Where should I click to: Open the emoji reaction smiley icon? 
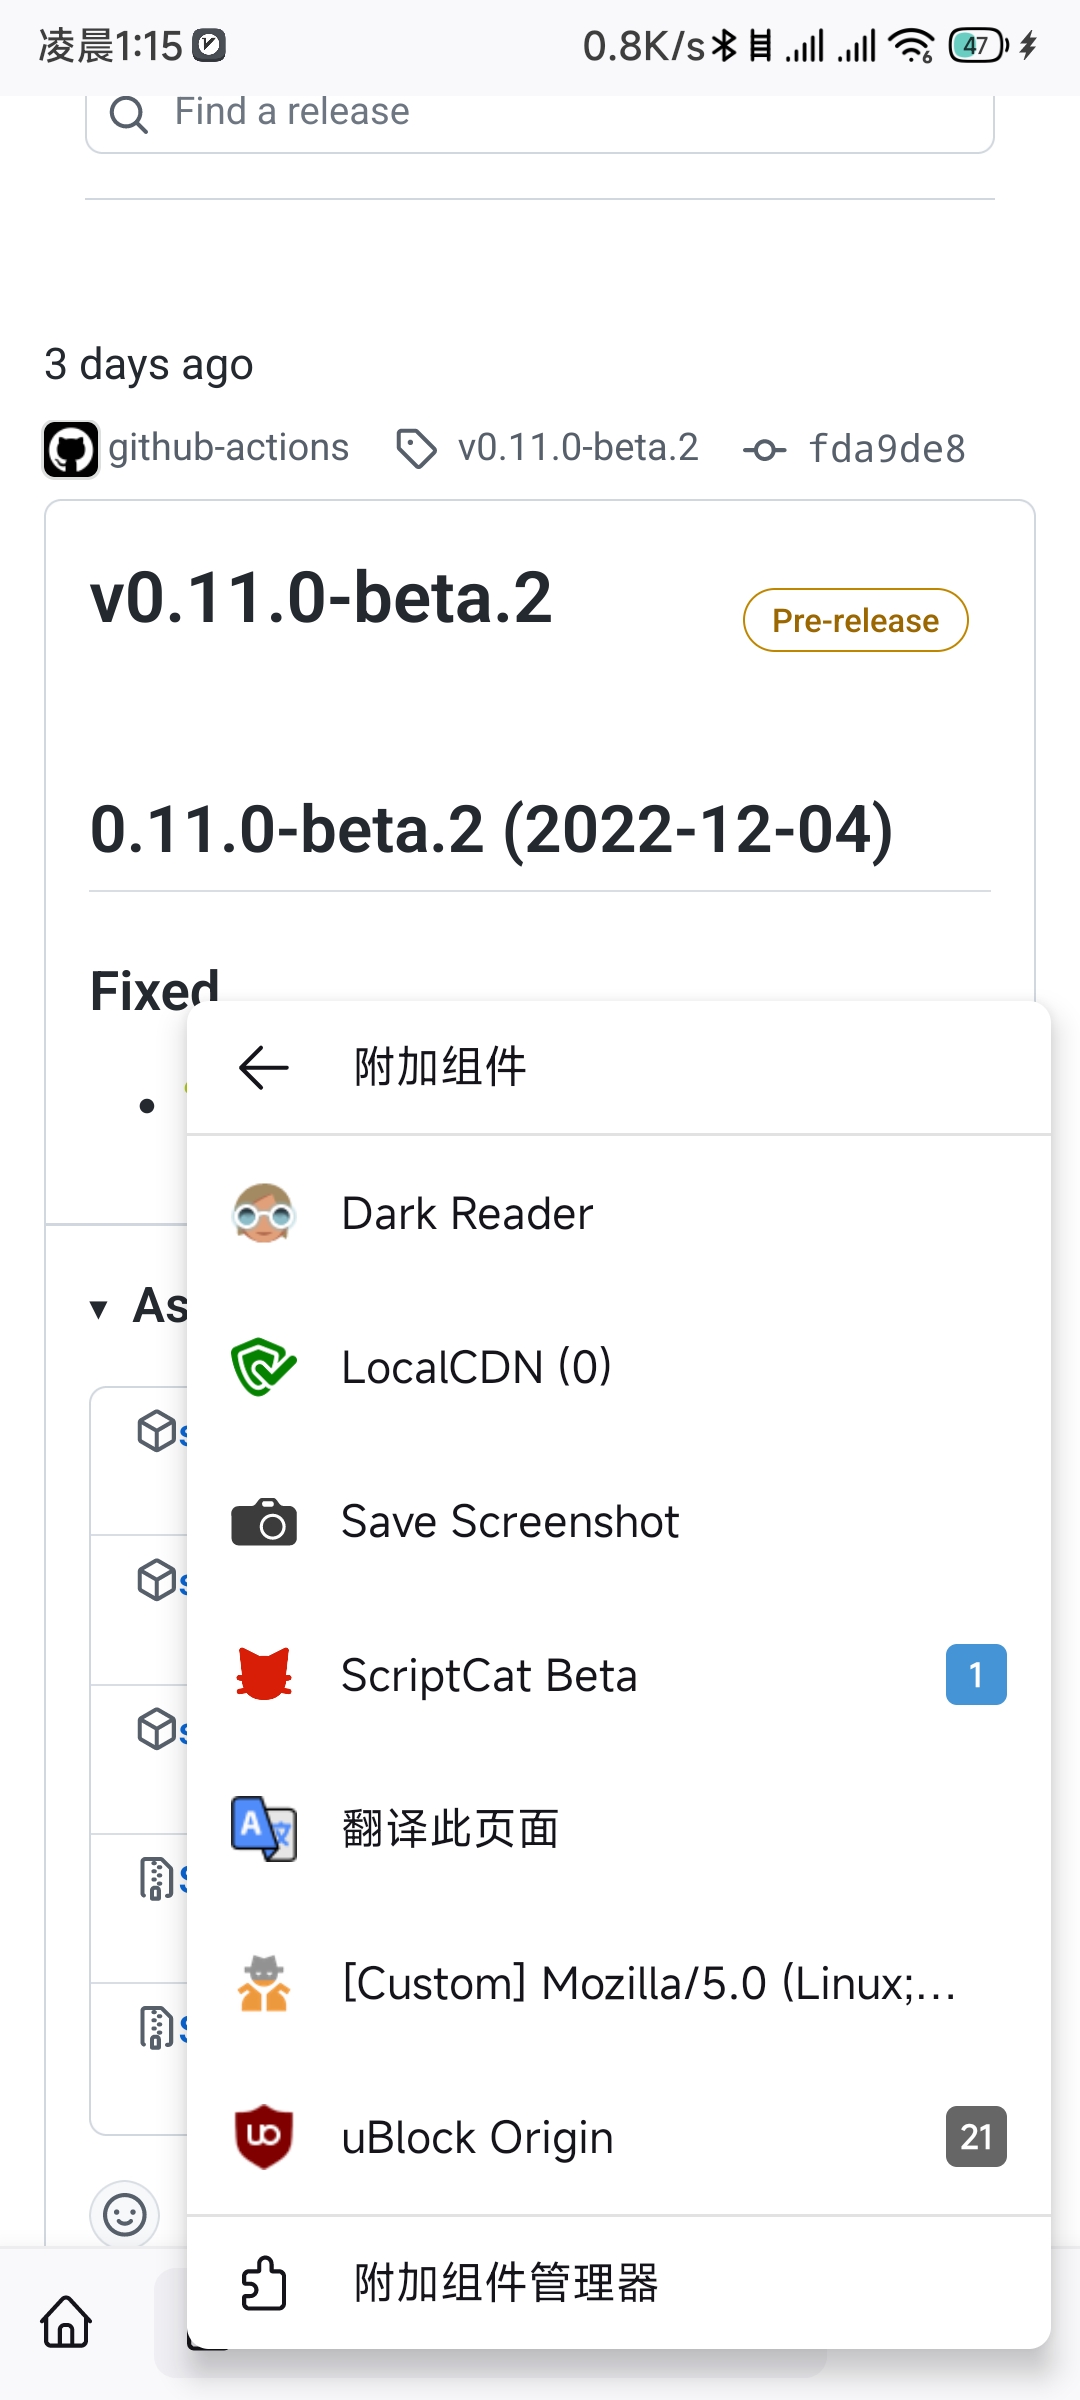[123, 2215]
